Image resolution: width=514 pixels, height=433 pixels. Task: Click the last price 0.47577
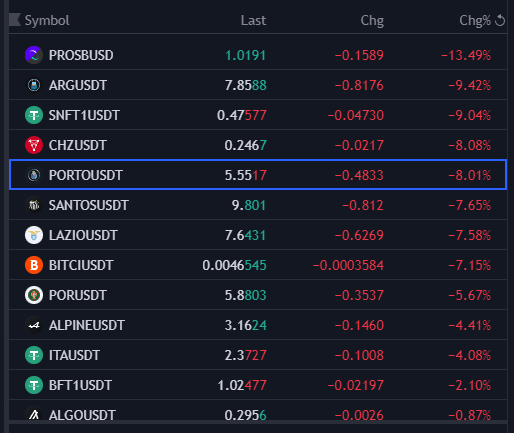coord(241,115)
